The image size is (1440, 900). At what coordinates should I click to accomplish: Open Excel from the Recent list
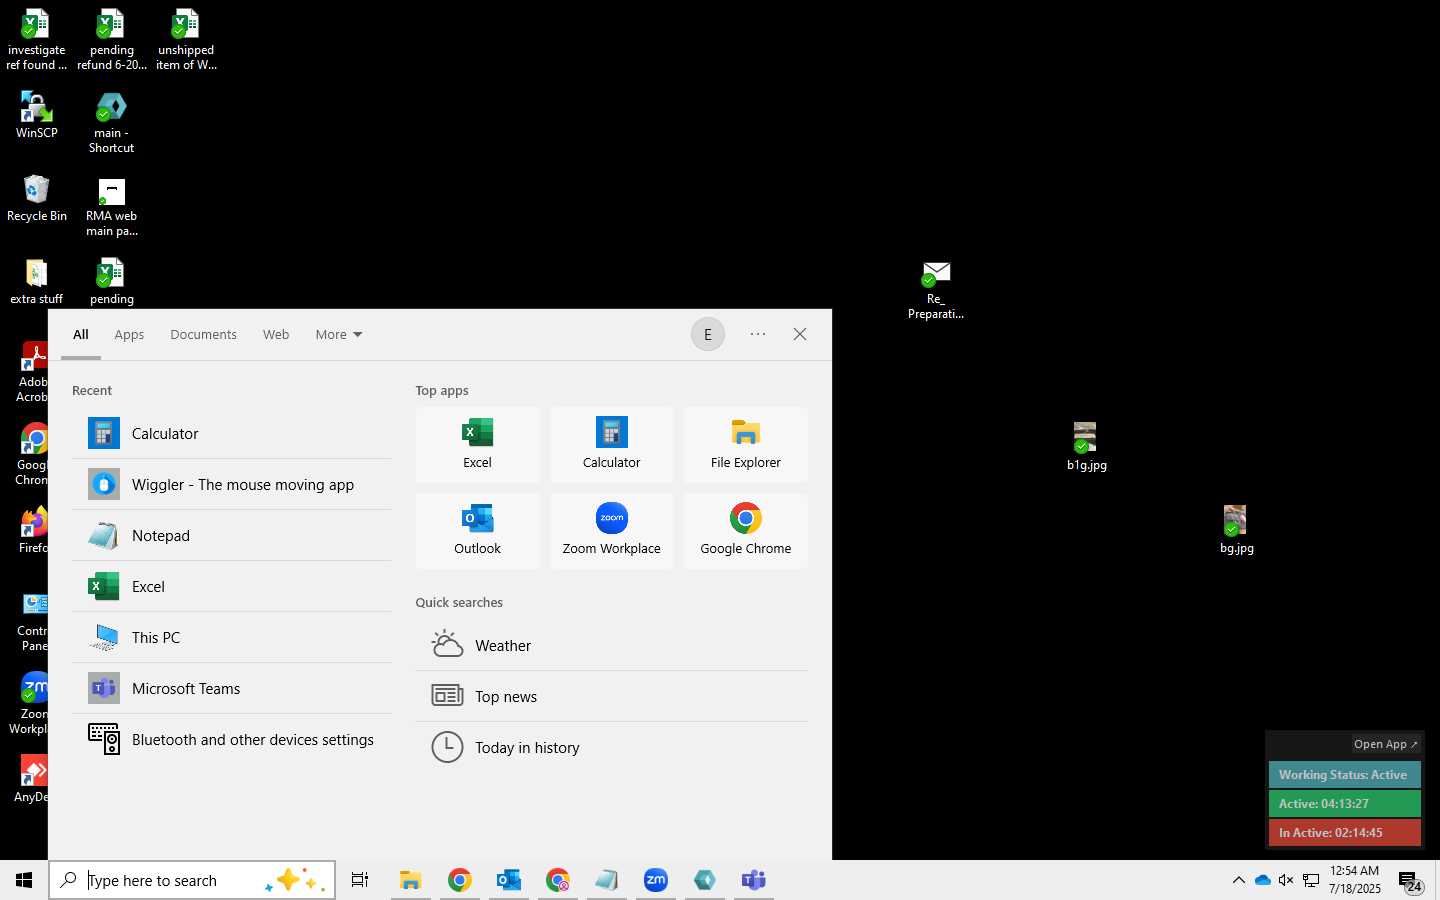point(231,587)
